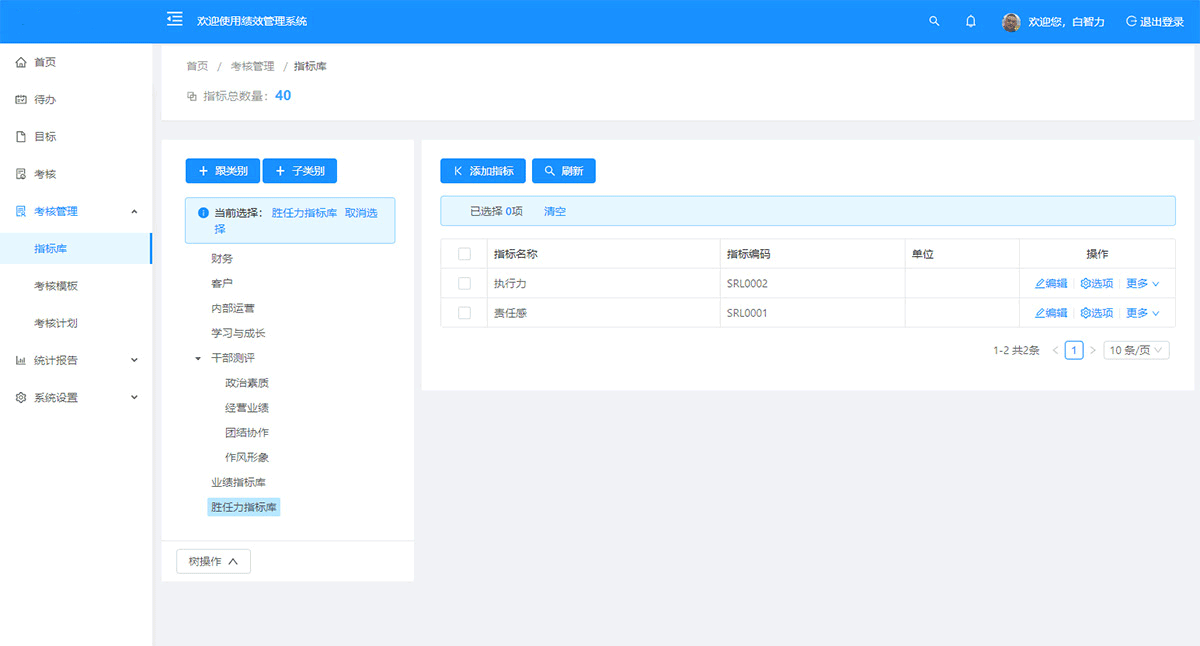Screen dimensions: 1200x646
Task: Open the 10 条/页 page size dropdown
Action: [1136, 350]
